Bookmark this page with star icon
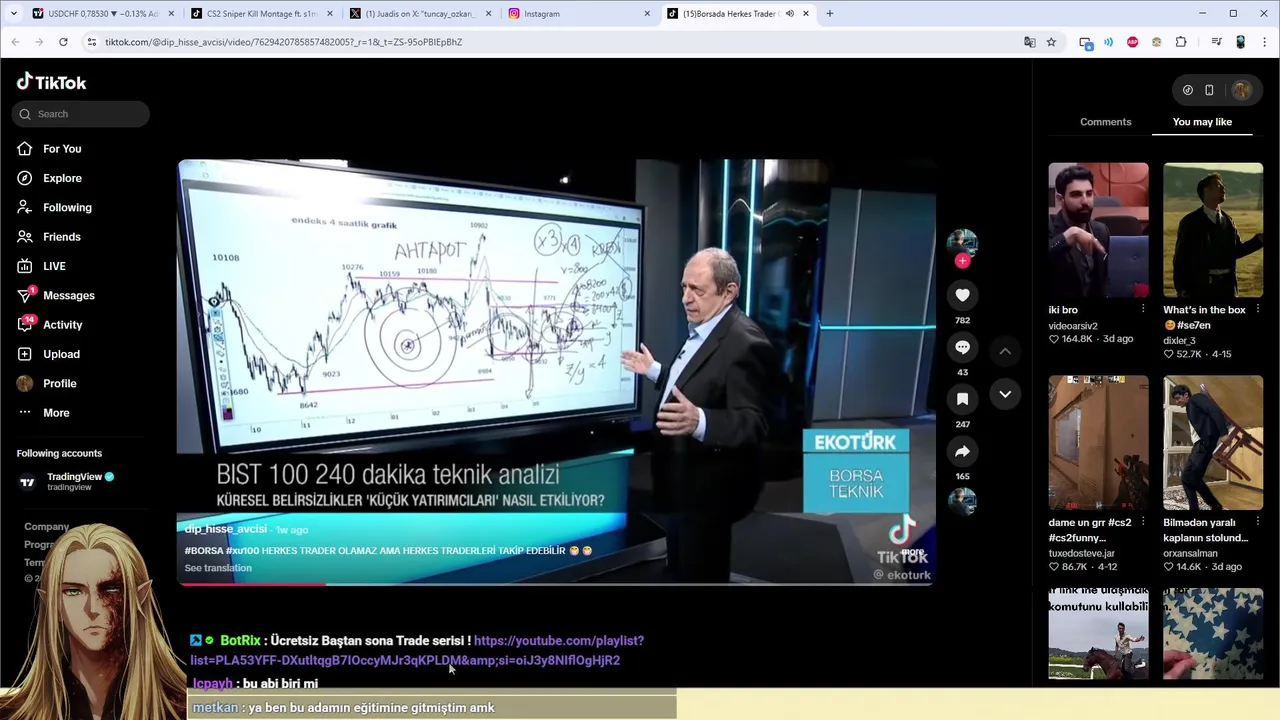Viewport: 1280px width, 720px height. (x=1051, y=42)
